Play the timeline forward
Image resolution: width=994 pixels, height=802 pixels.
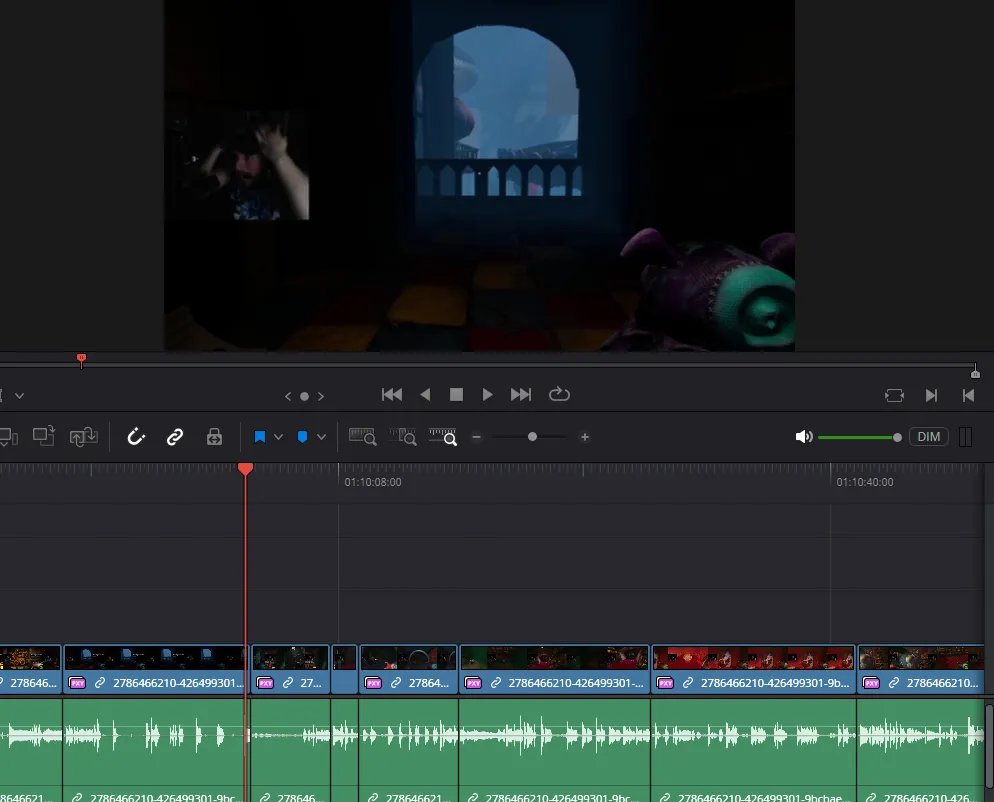point(487,394)
